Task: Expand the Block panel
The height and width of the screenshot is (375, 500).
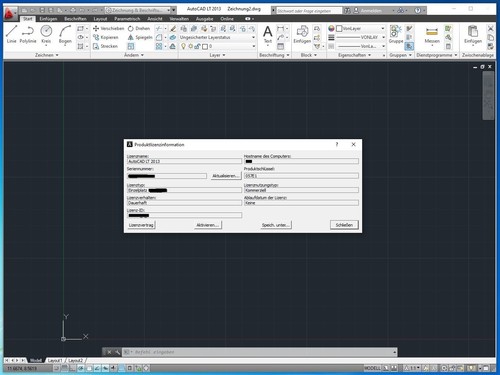Action: point(309,55)
